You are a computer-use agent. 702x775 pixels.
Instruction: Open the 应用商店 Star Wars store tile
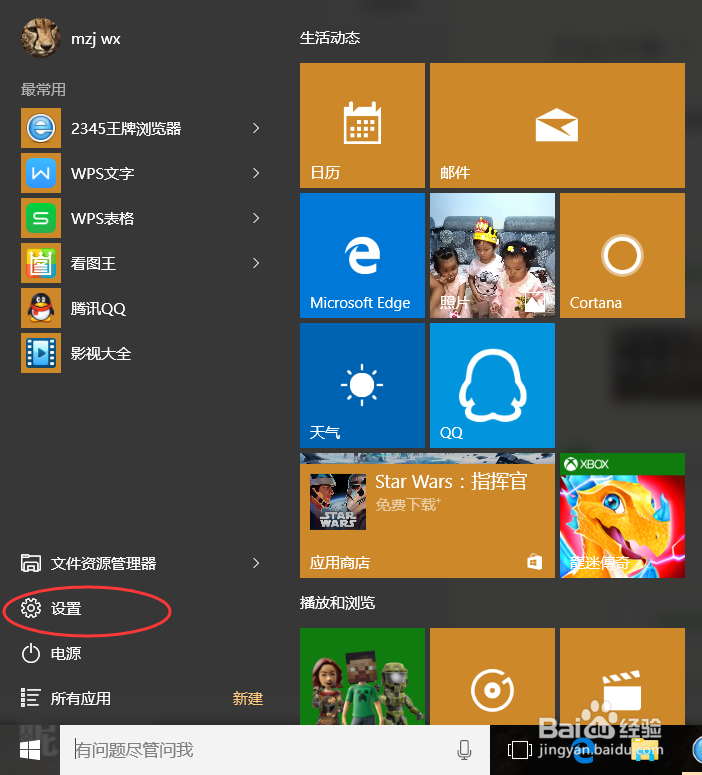tap(427, 516)
